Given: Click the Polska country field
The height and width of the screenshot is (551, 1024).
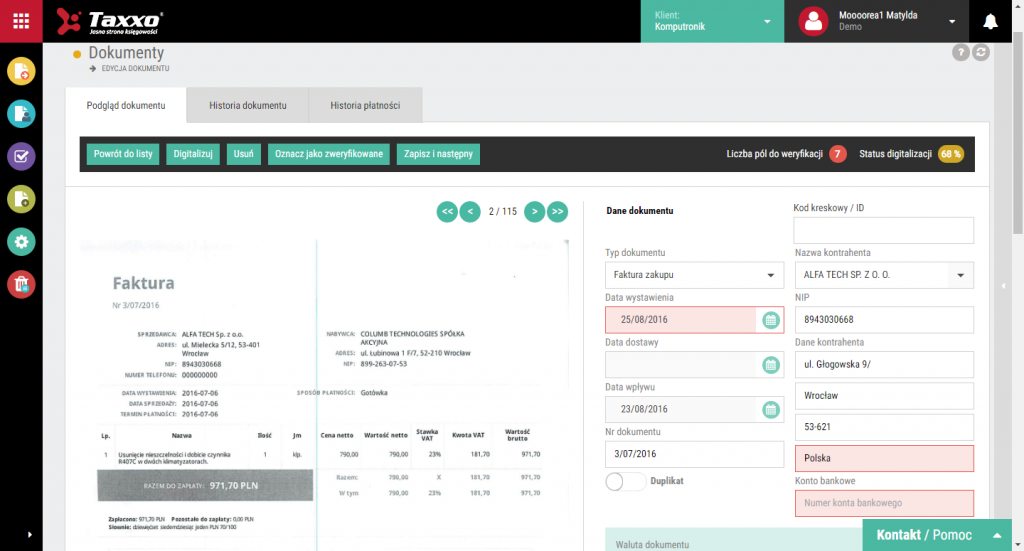Looking at the screenshot, I should pyautogui.click(x=884, y=458).
